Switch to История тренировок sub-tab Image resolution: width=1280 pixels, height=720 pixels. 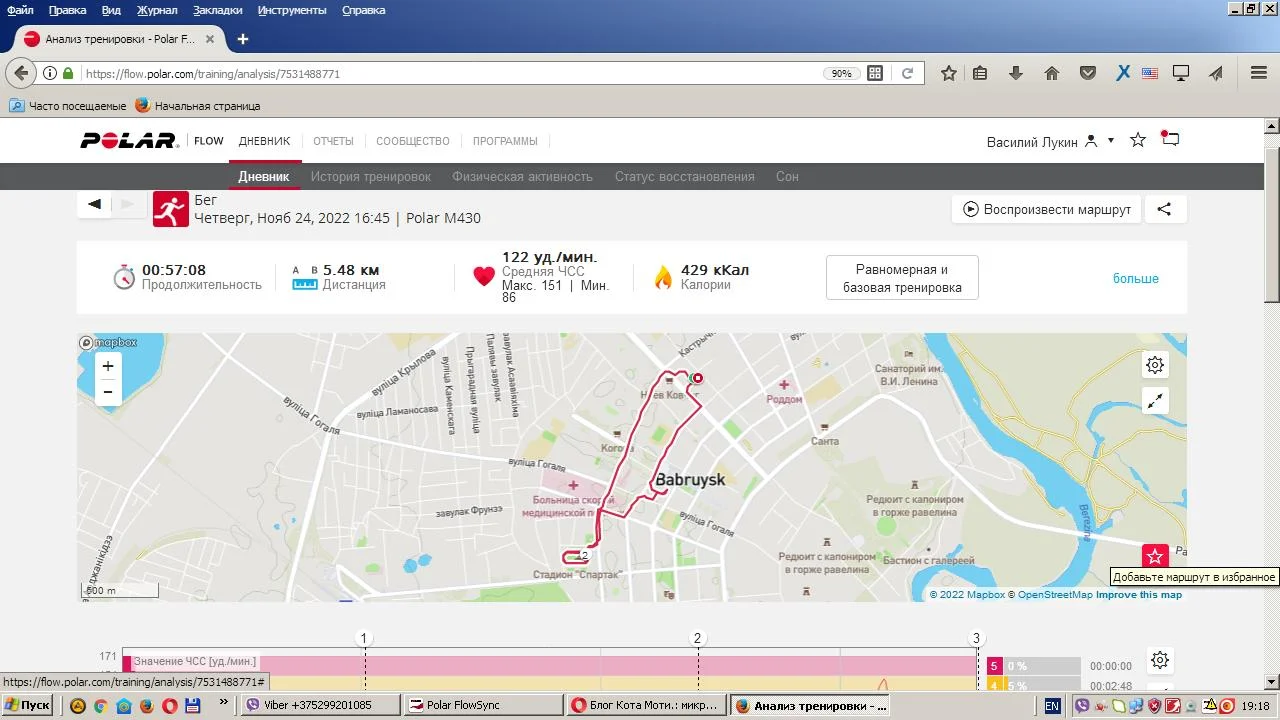point(371,177)
